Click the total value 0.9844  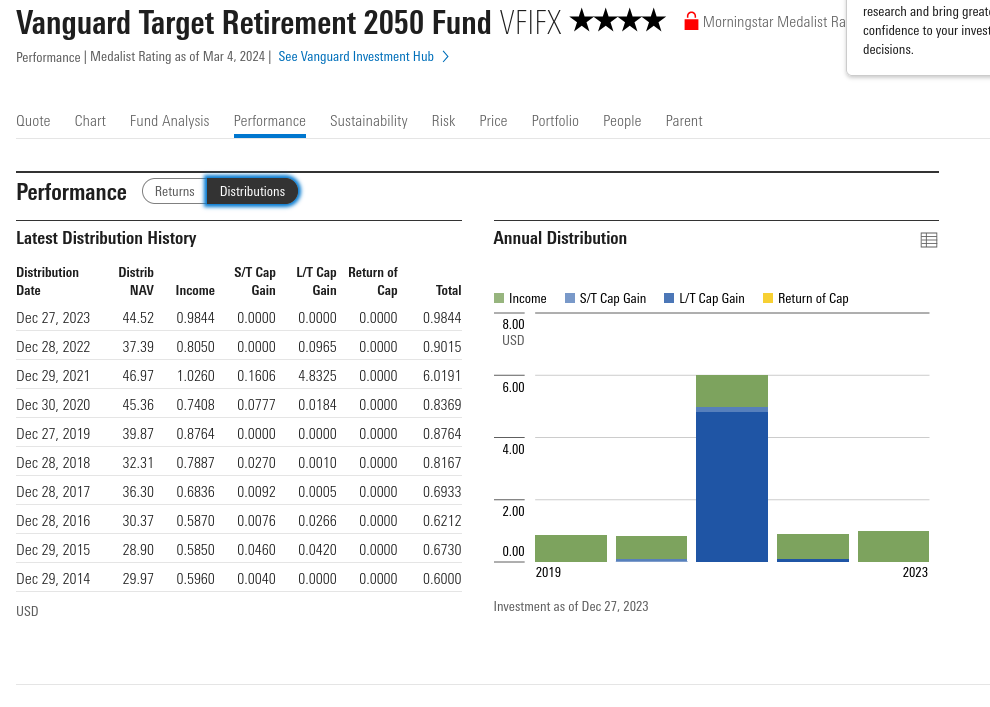[x=442, y=318]
